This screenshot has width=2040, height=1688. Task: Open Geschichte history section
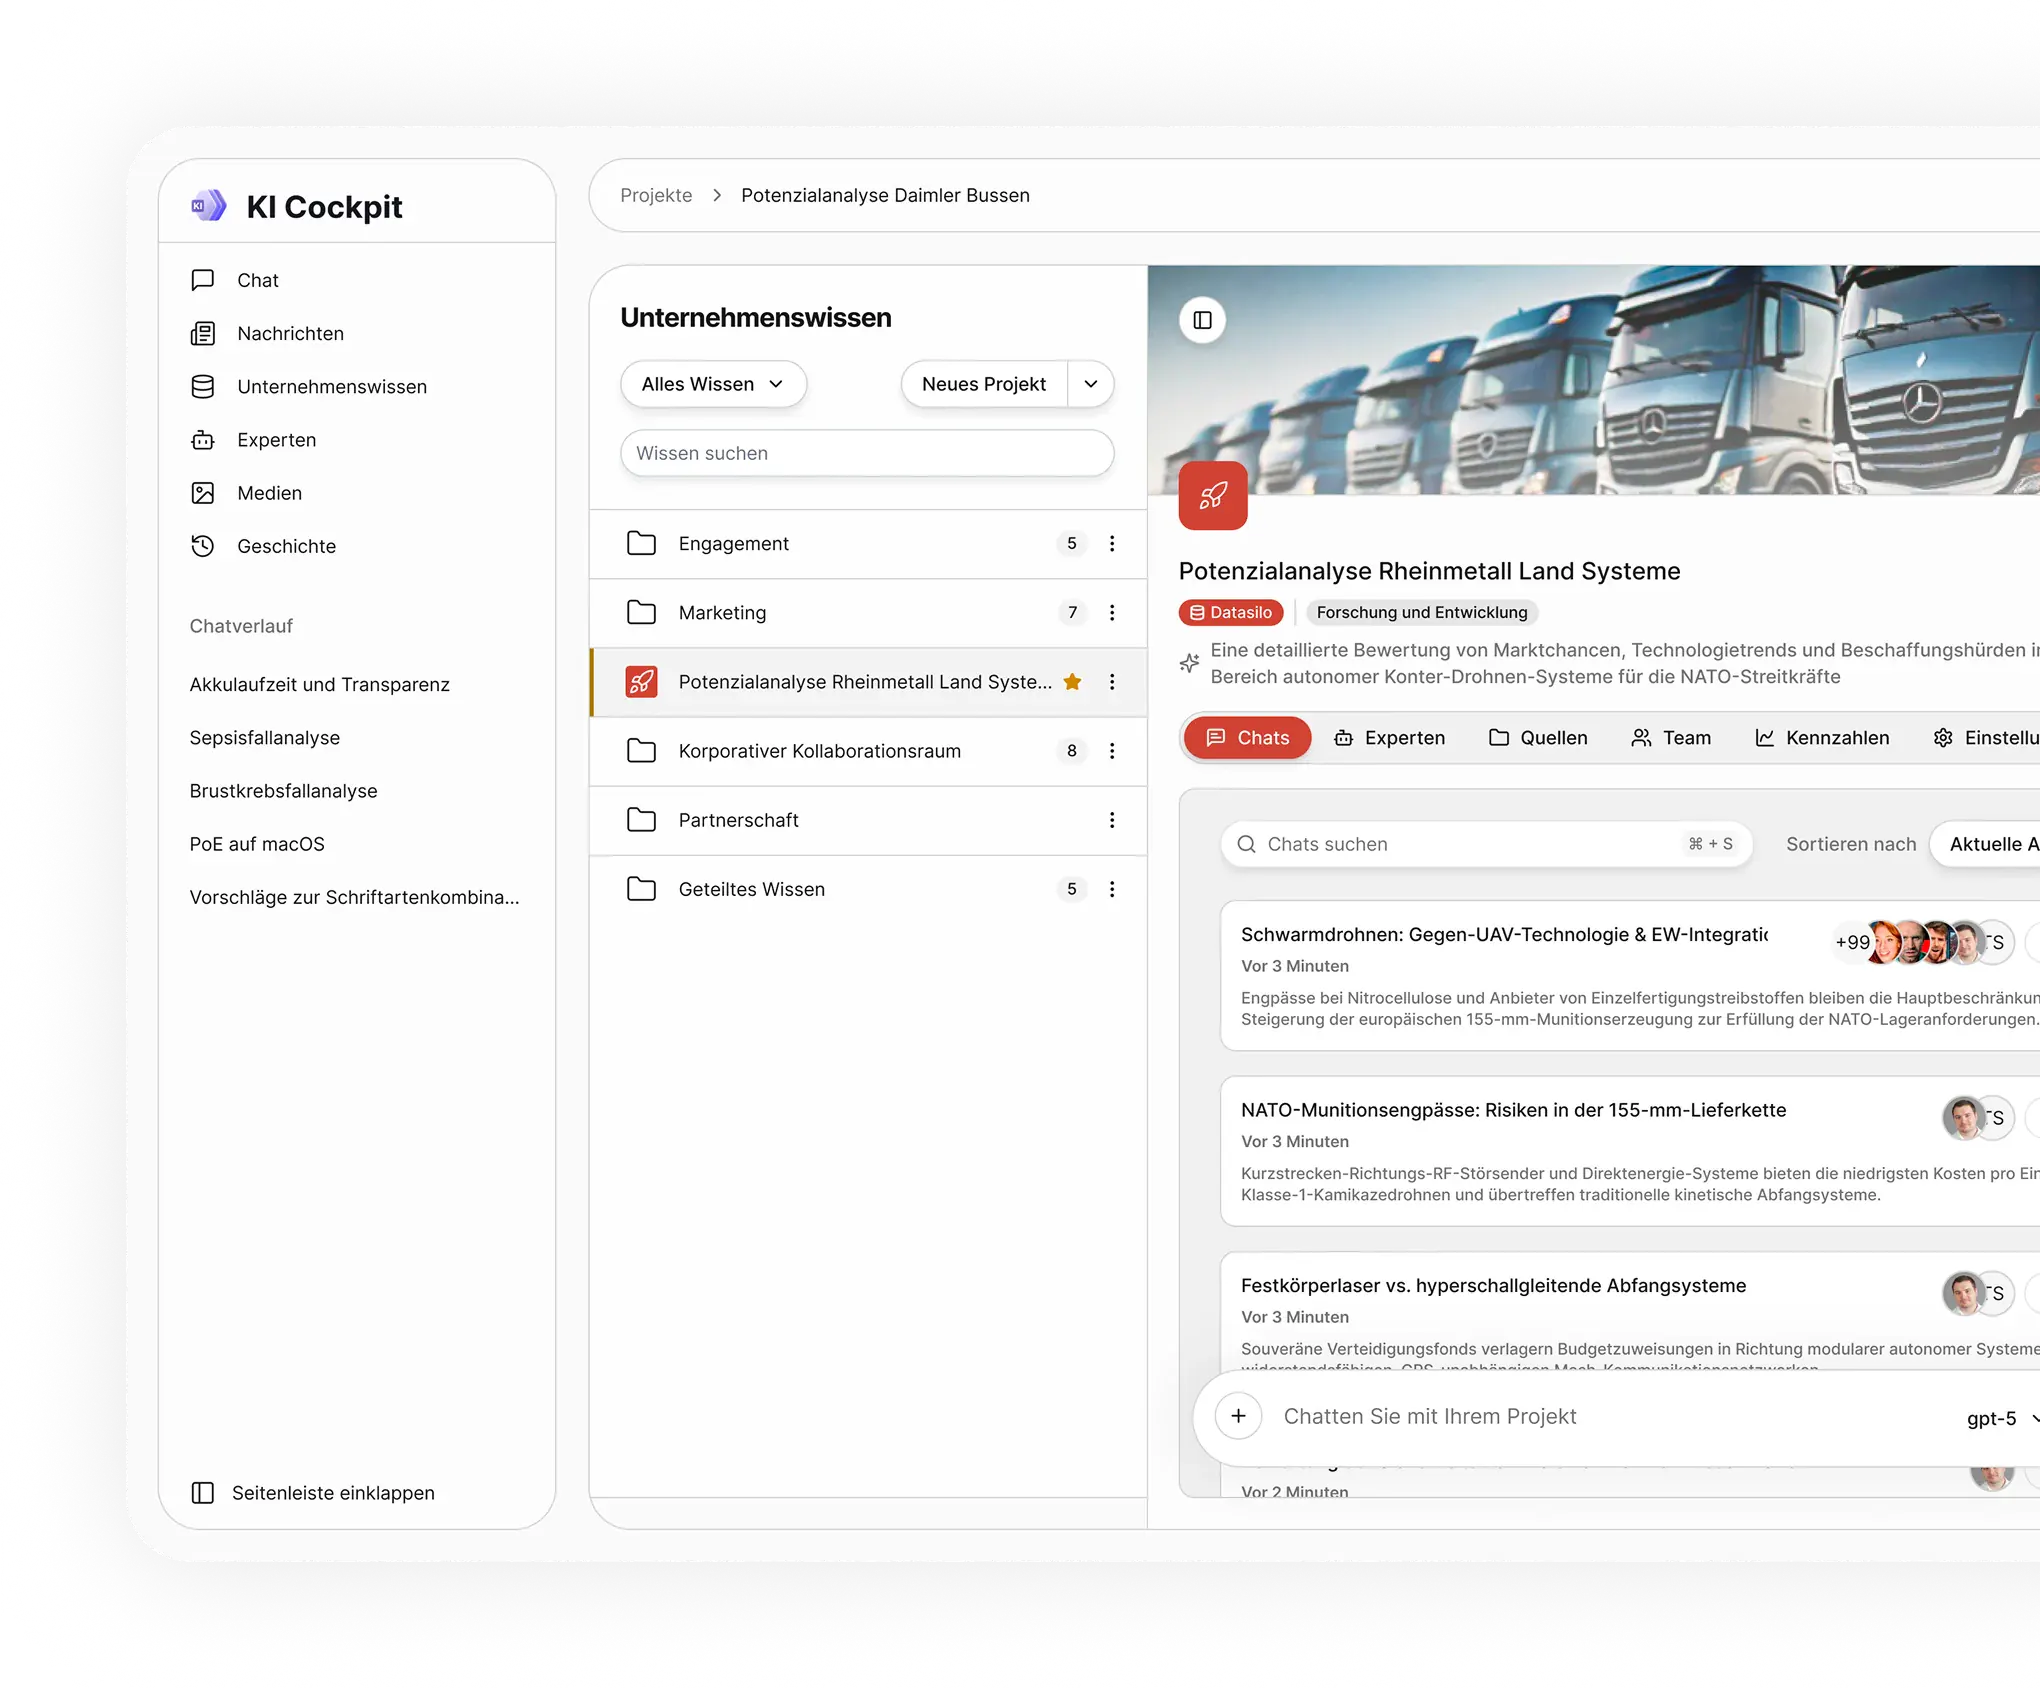263,546
